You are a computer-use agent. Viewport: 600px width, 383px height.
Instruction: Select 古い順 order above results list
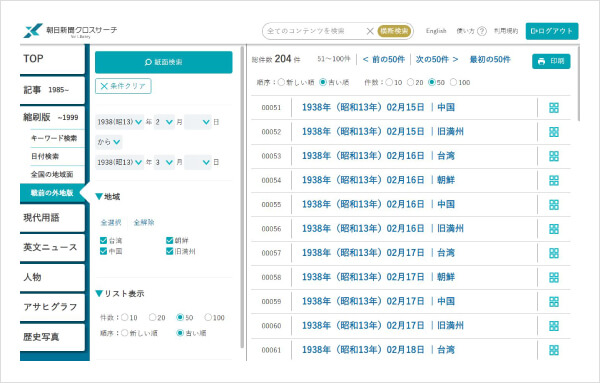pos(323,82)
